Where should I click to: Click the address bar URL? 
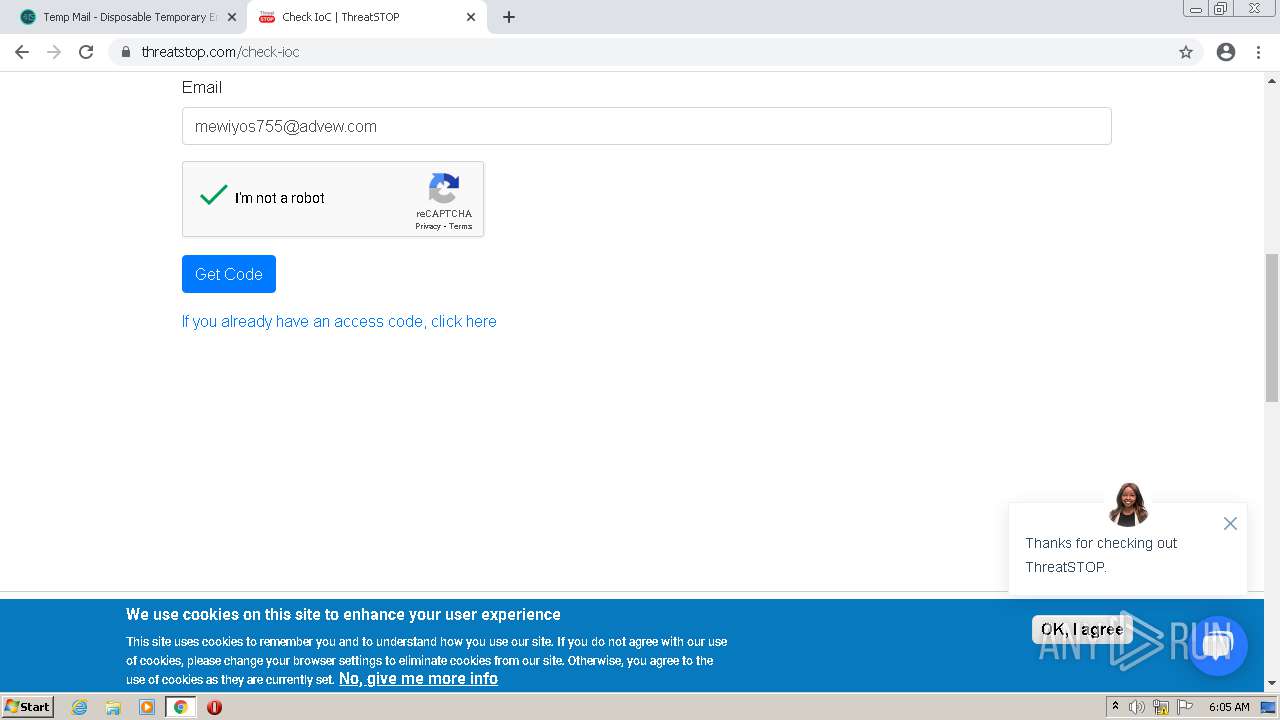pos(220,52)
